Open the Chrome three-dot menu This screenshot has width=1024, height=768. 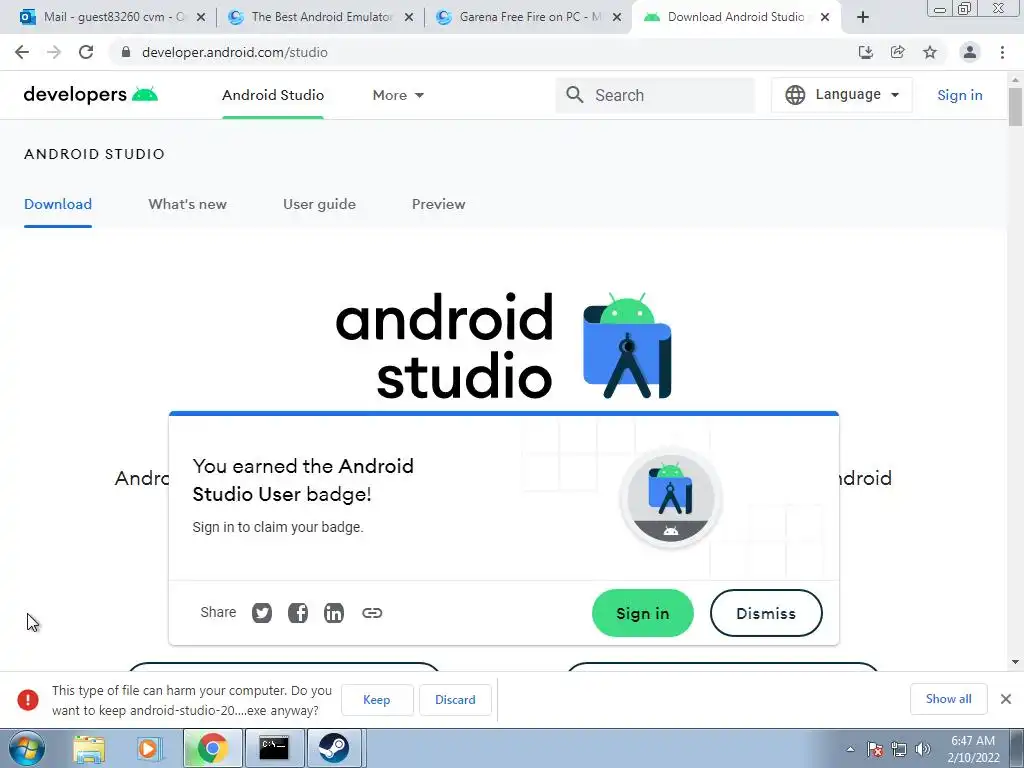pyautogui.click(x=1002, y=52)
